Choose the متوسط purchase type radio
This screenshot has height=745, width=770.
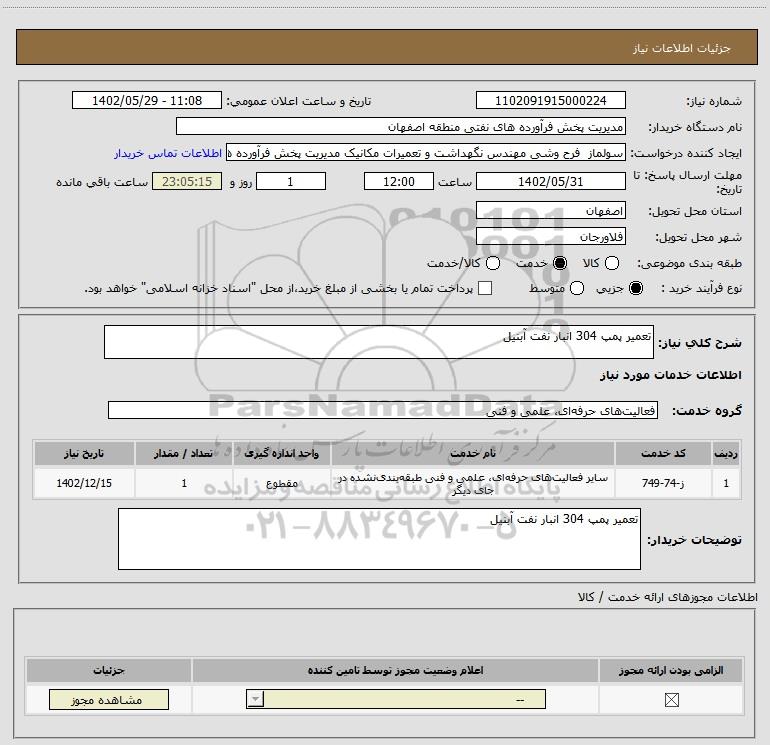(577, 288)
